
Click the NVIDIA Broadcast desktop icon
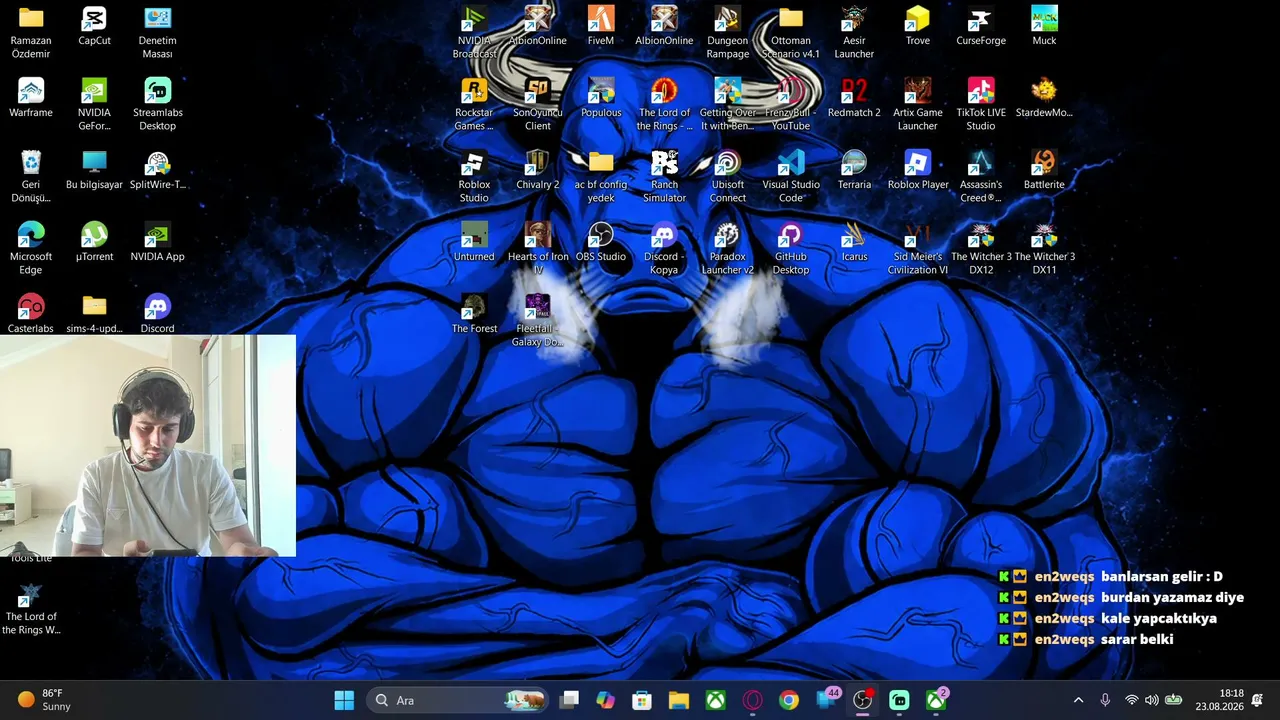[474, 33]
